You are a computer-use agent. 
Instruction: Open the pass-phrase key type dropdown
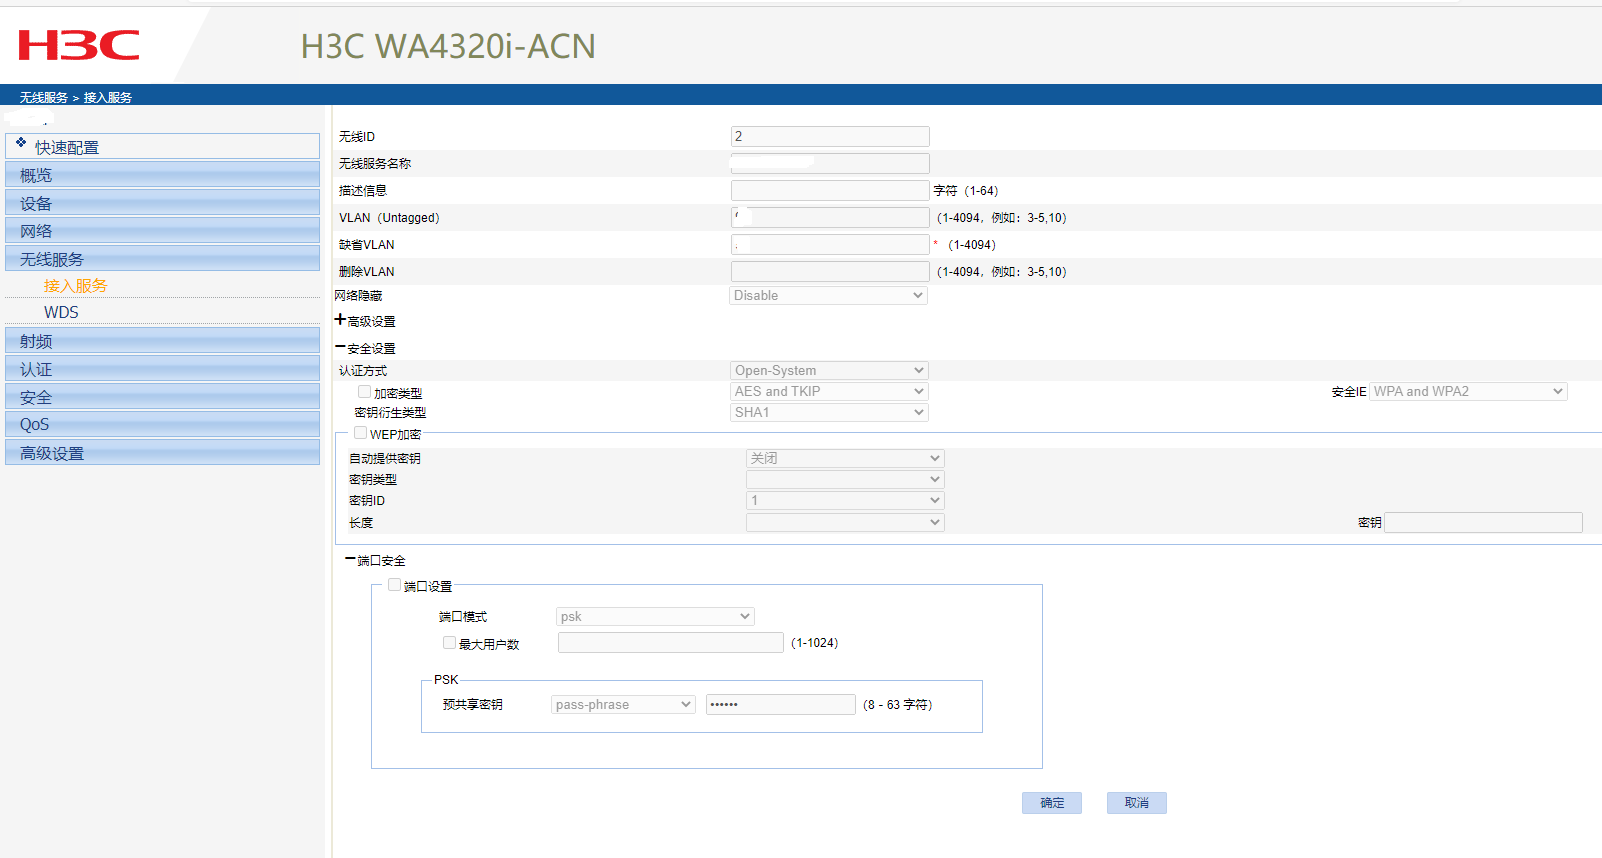(x=623, y=704)
